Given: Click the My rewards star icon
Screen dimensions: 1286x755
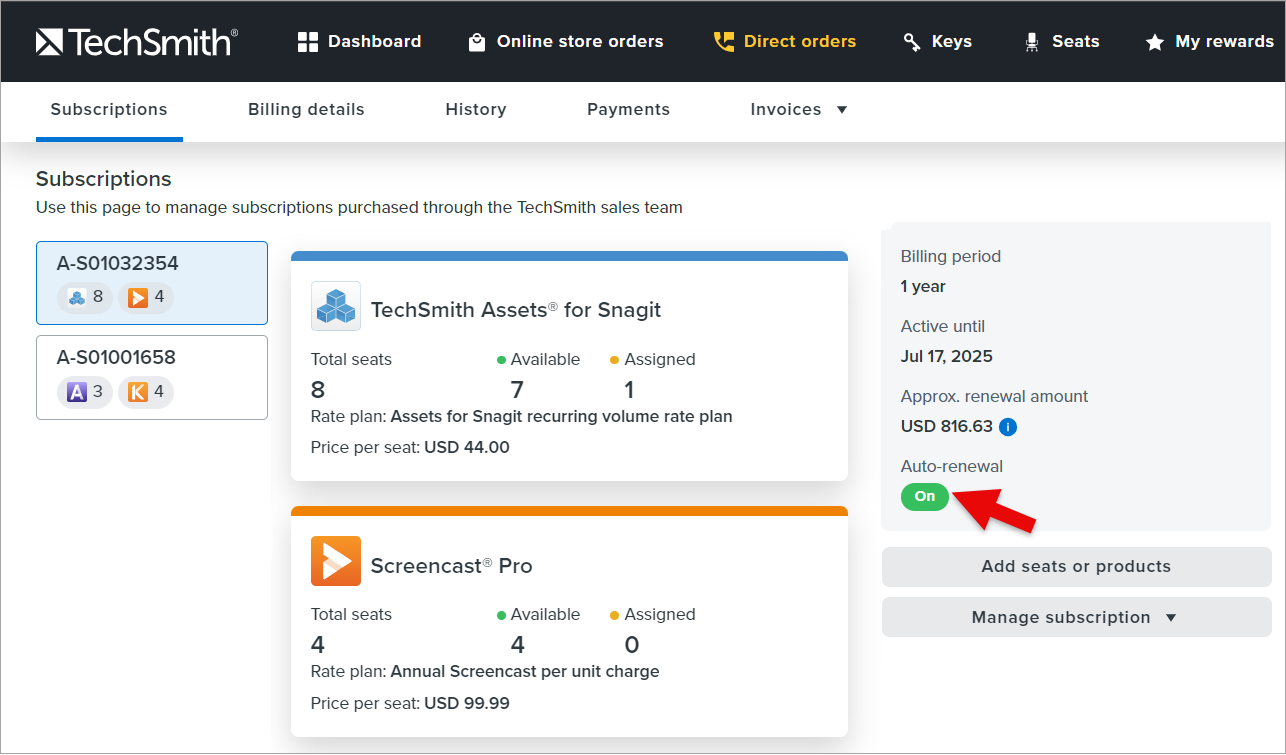Looking at the screenshot, I should click(x=1155, y=42).
